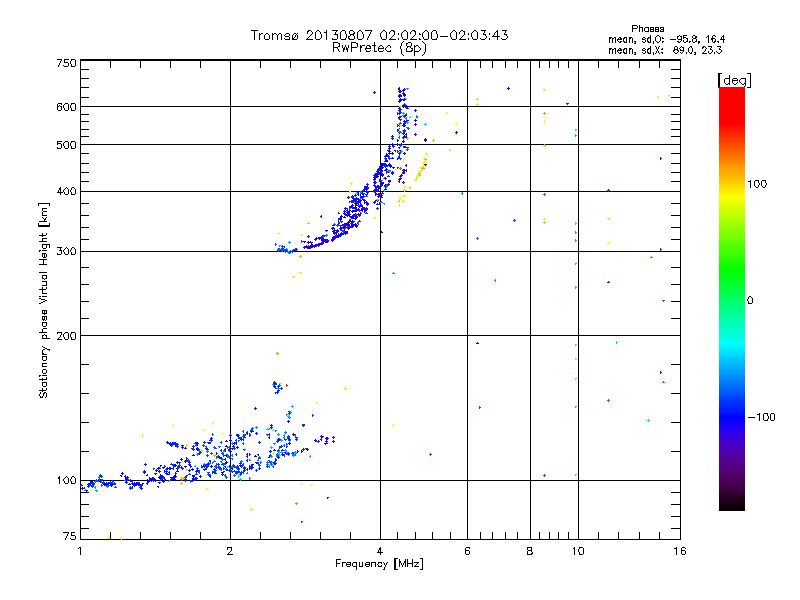The width and height of the screenshot is (800, 600).
Task: Click the "[deg]" unit label above colorbar
Action: 734,80
